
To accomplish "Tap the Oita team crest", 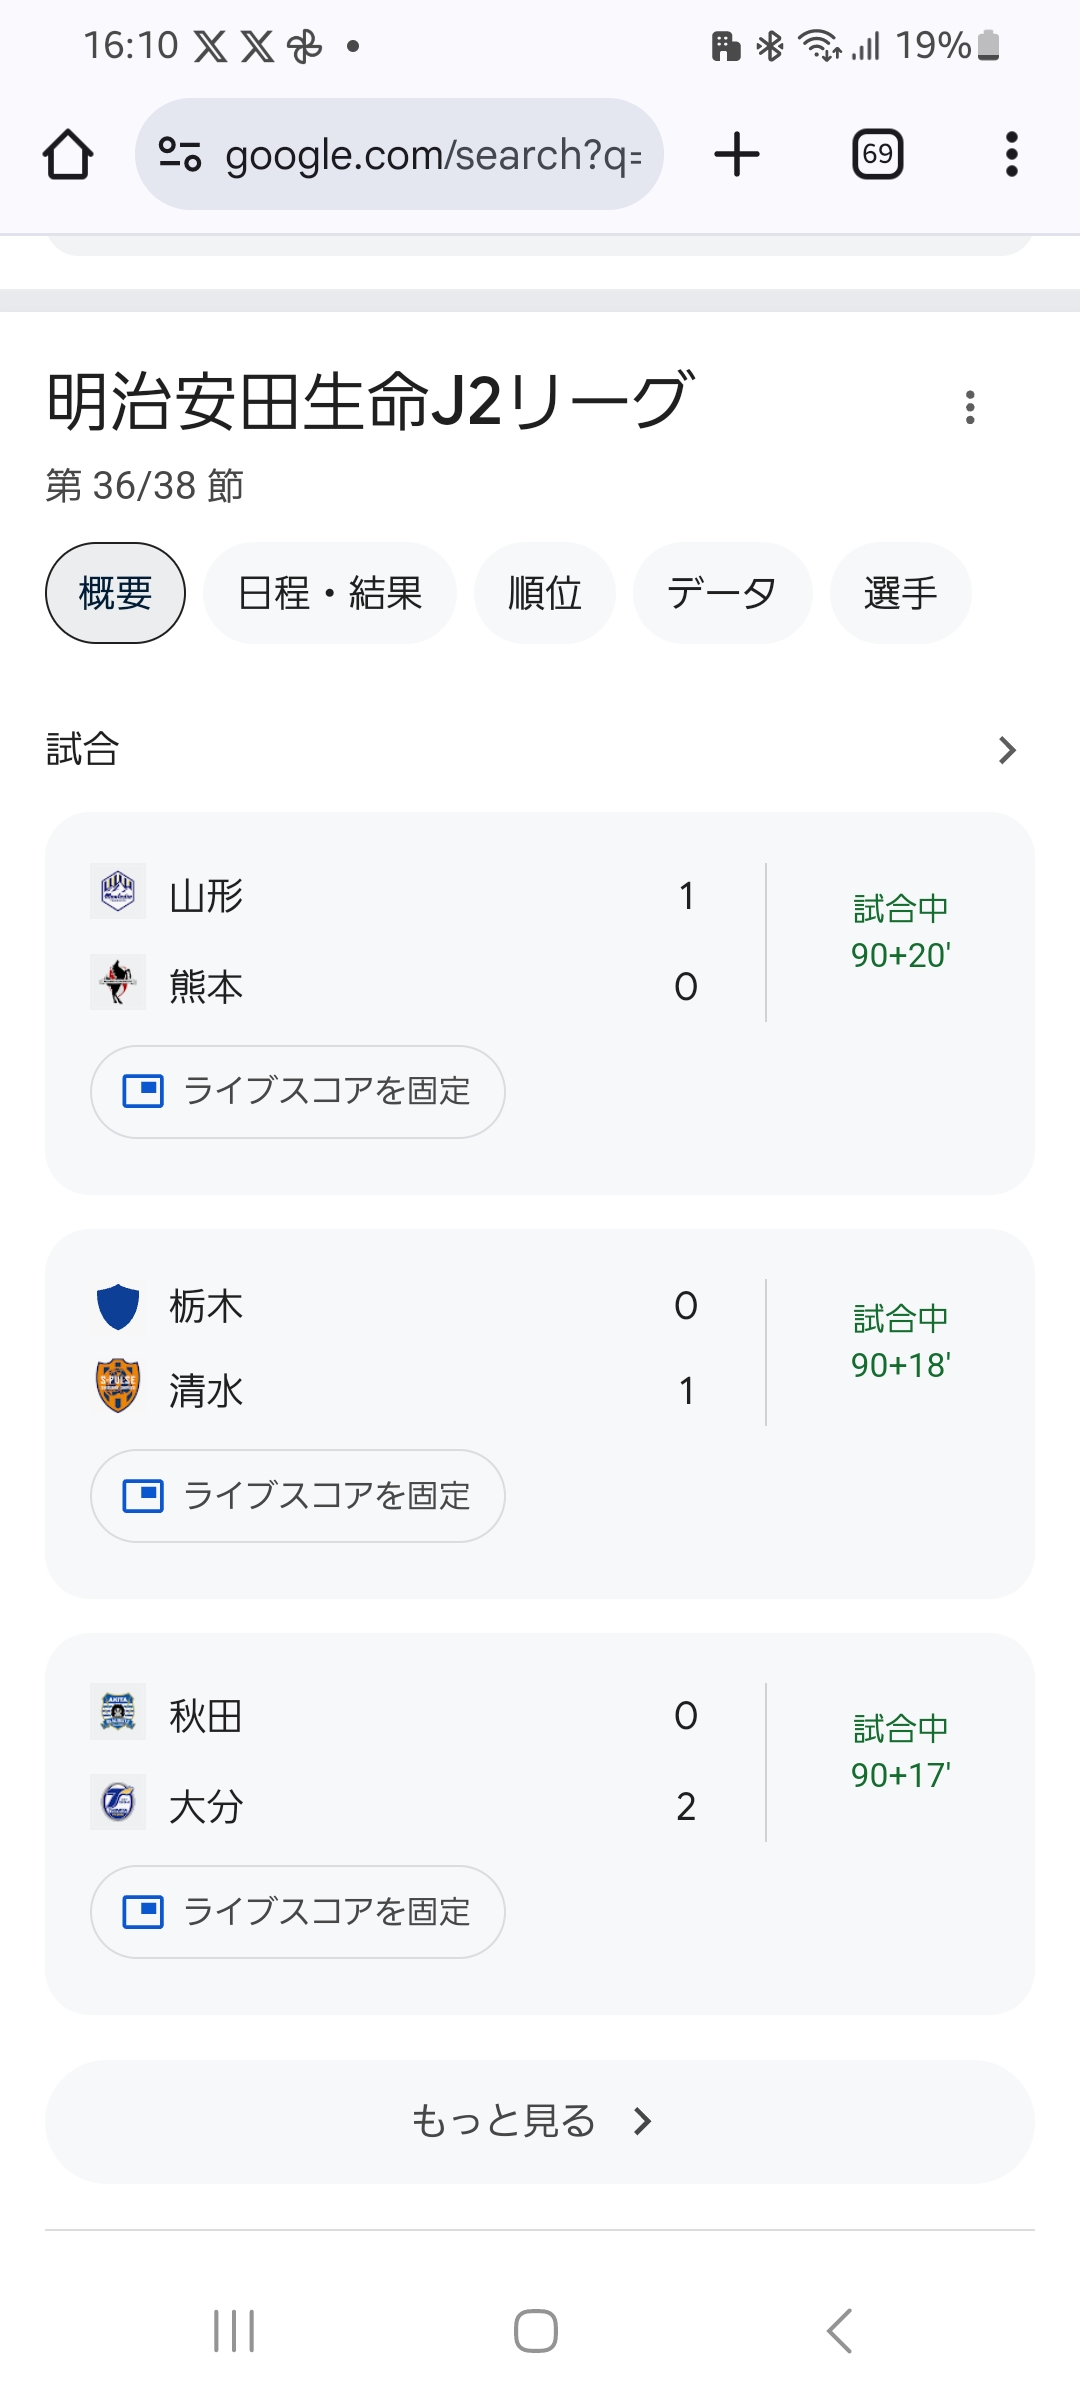I will [x=118, y=1802].
